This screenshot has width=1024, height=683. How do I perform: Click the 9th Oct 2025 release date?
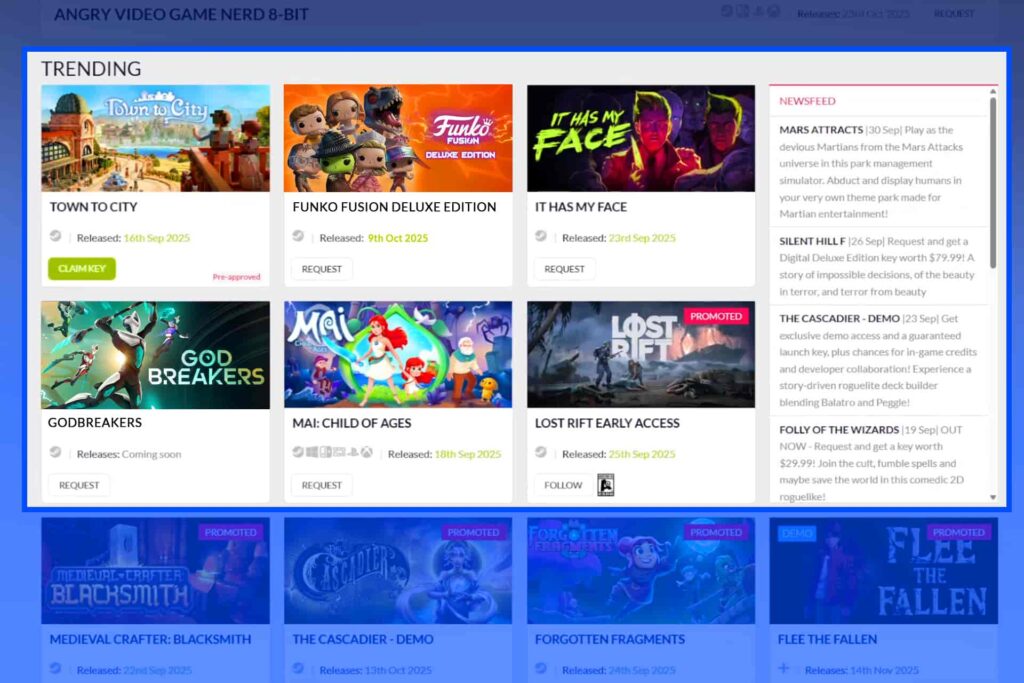coord(398,238)
